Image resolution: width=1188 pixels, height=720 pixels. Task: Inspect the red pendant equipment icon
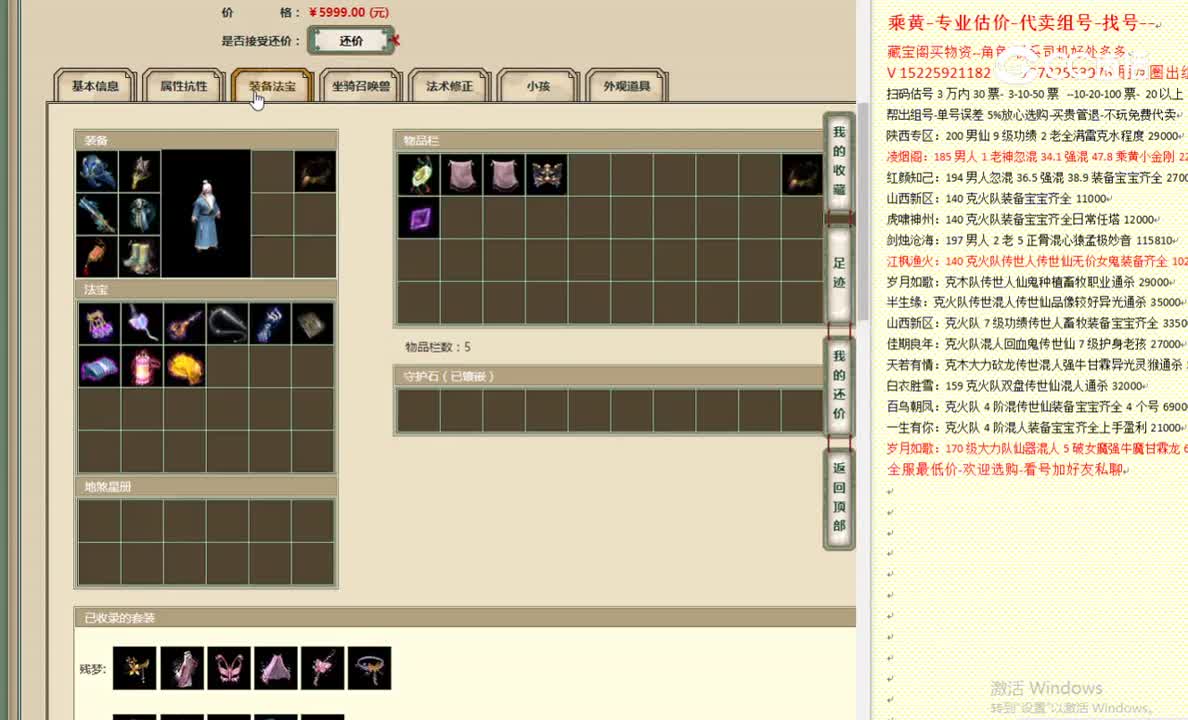tap(97, 256)
